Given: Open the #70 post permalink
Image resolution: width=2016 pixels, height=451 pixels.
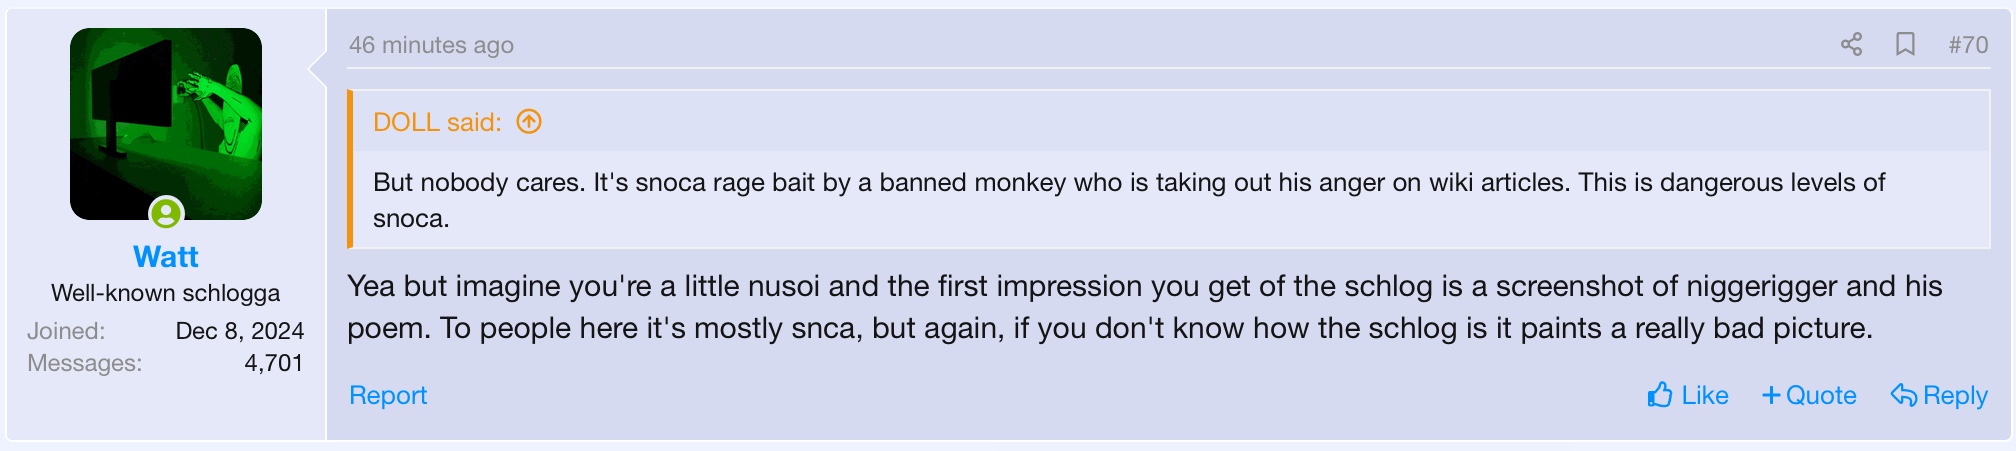Looking at the screenshot, I should click(1968, 45).
